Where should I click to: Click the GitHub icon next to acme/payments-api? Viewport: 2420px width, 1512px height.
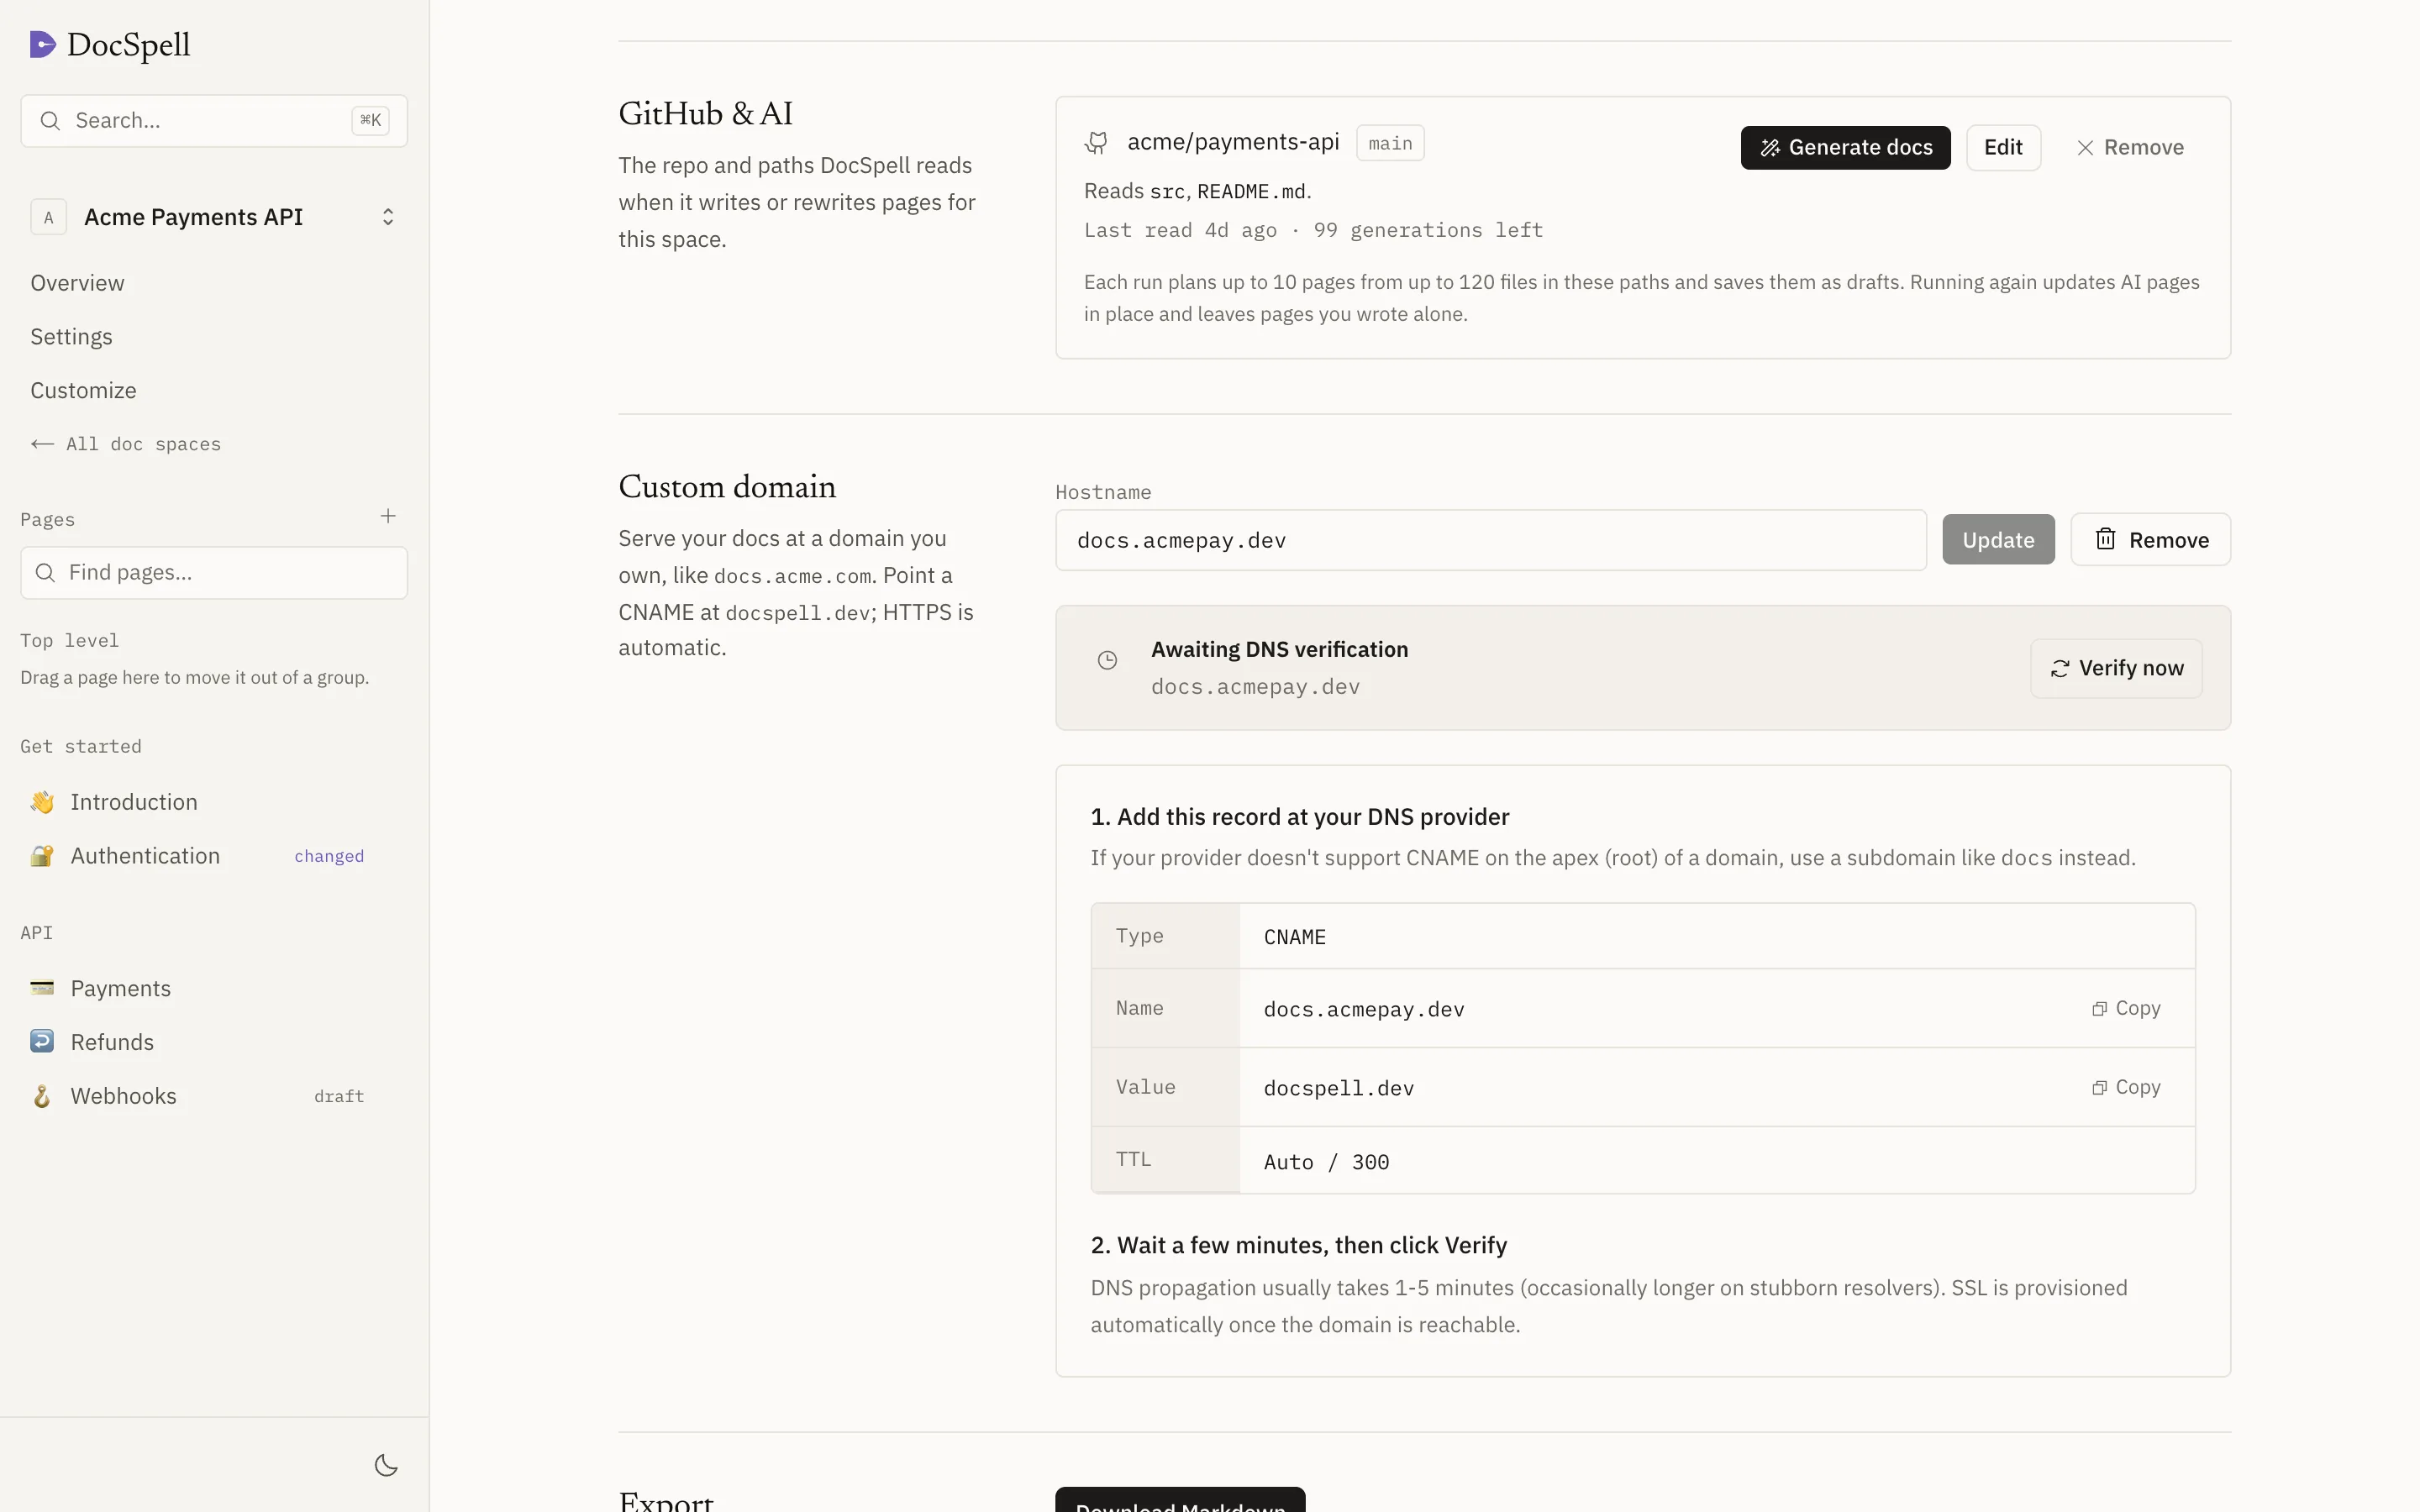[x=1096, y=143]
